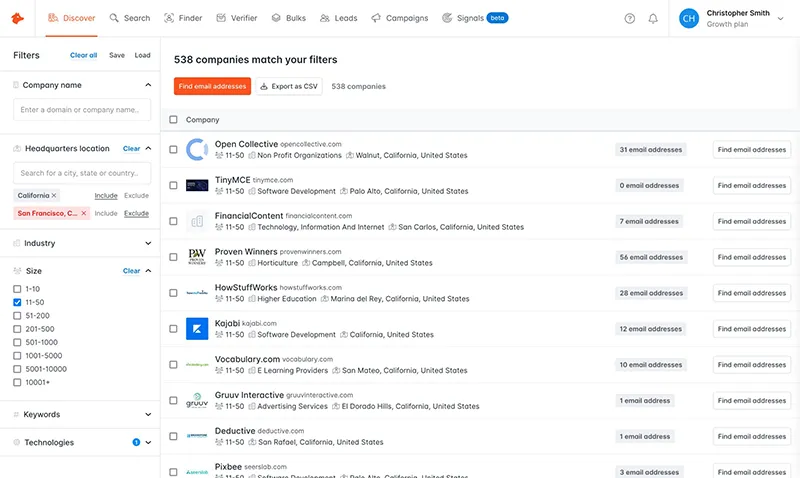
Task: Open the Deductive company name
Action: [235, 431]
